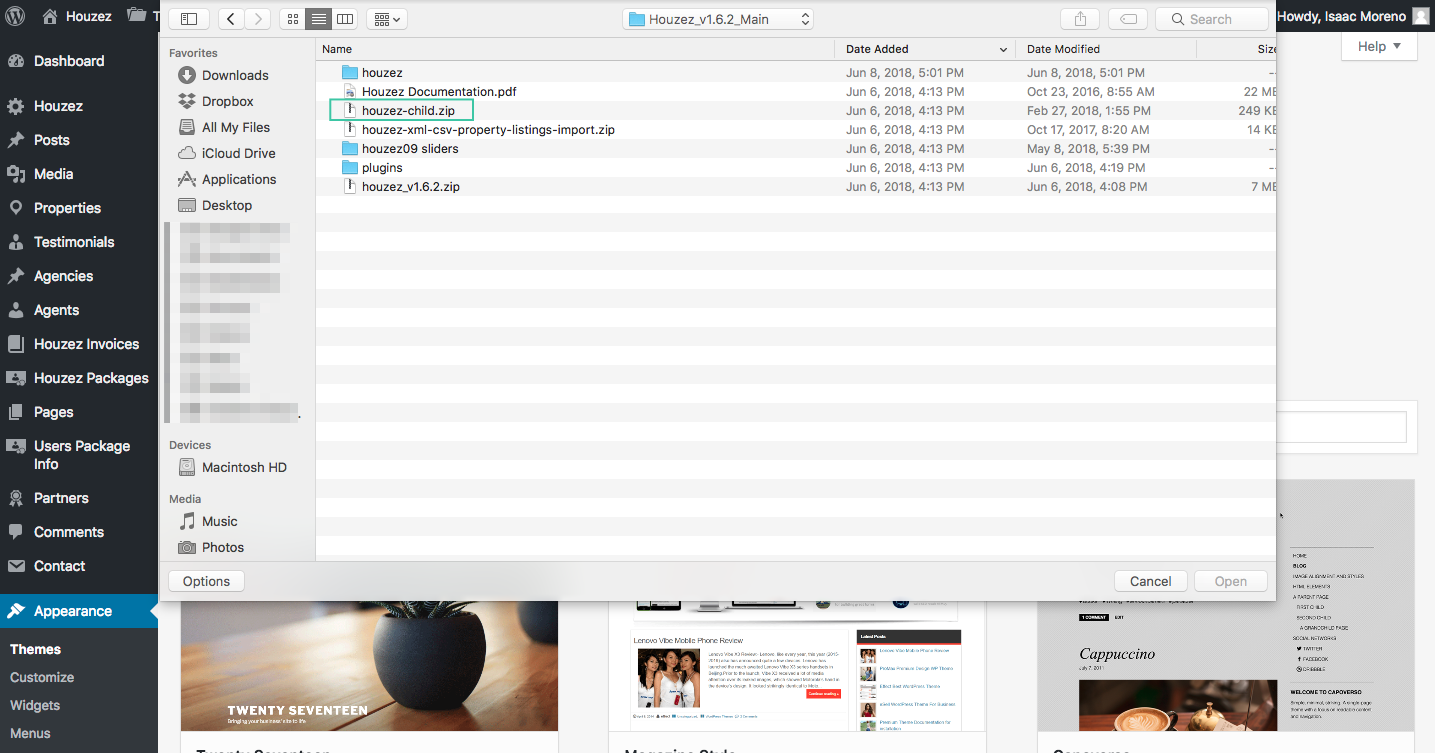The height and width of the screenshot is (753, 1435).
Task: Open Houzez Packages menu item
Action: pyautogui.click(x=79, y=378)
